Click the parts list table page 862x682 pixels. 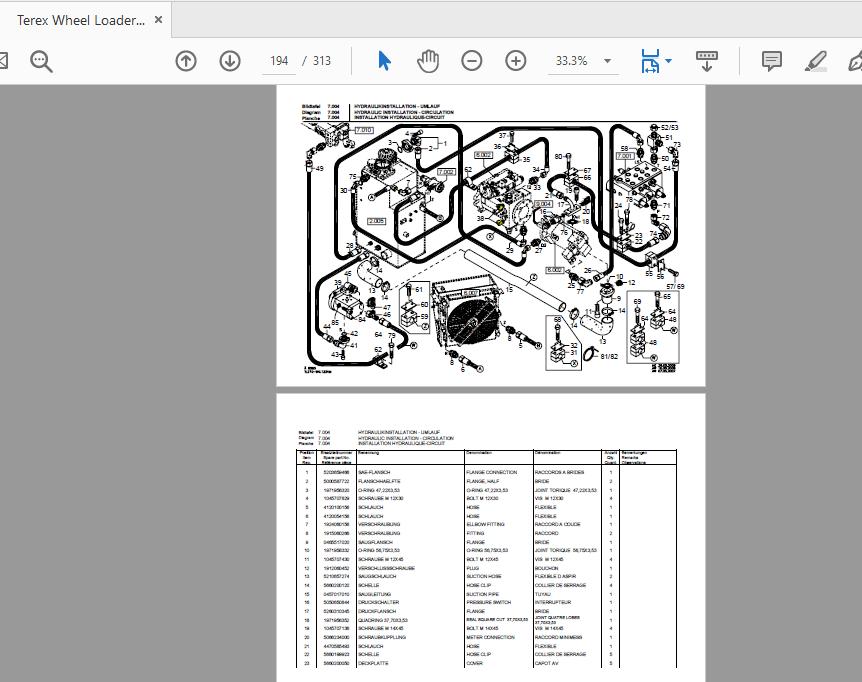coord(490,540)
